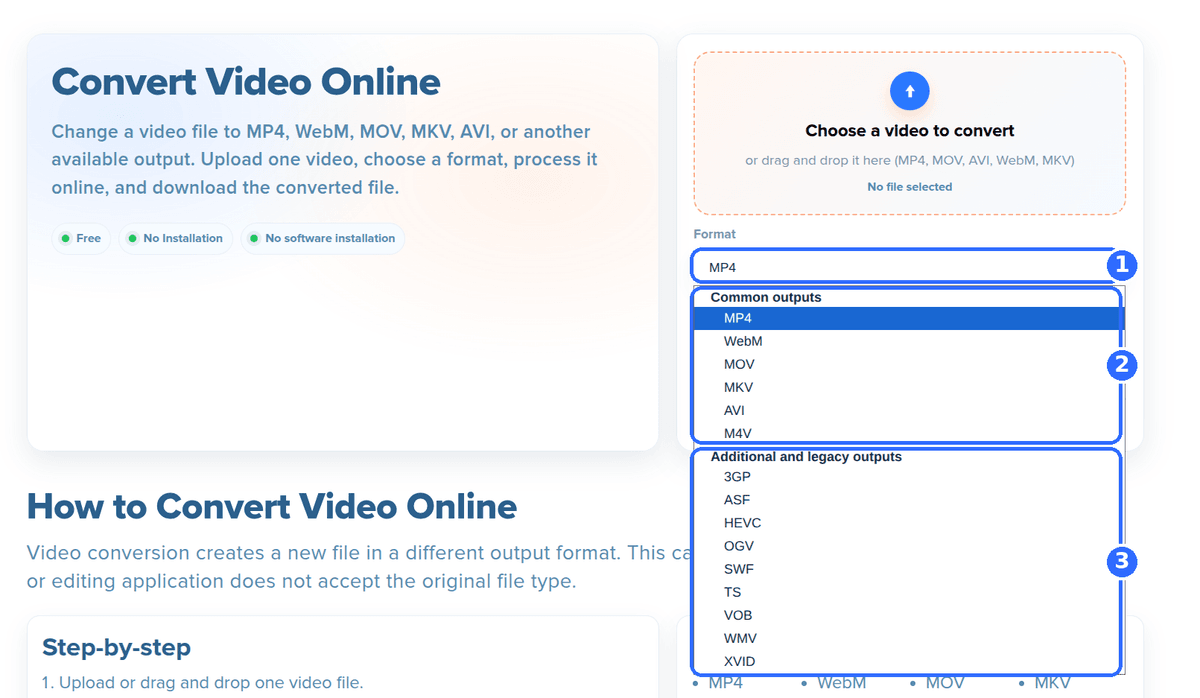Select SWF from legacy outputs
1200x698 pixels.
(x=909, y=569)
